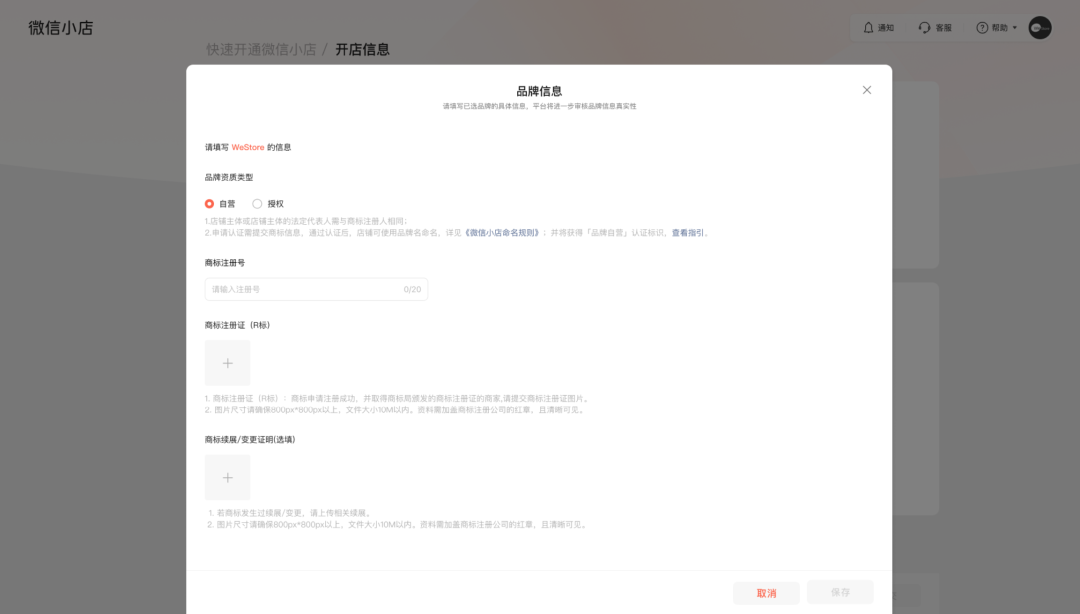Viewport: 1080px width, 614px height.
Task: Open the 通知 notifications bell
Action: (x=876, y=27)
